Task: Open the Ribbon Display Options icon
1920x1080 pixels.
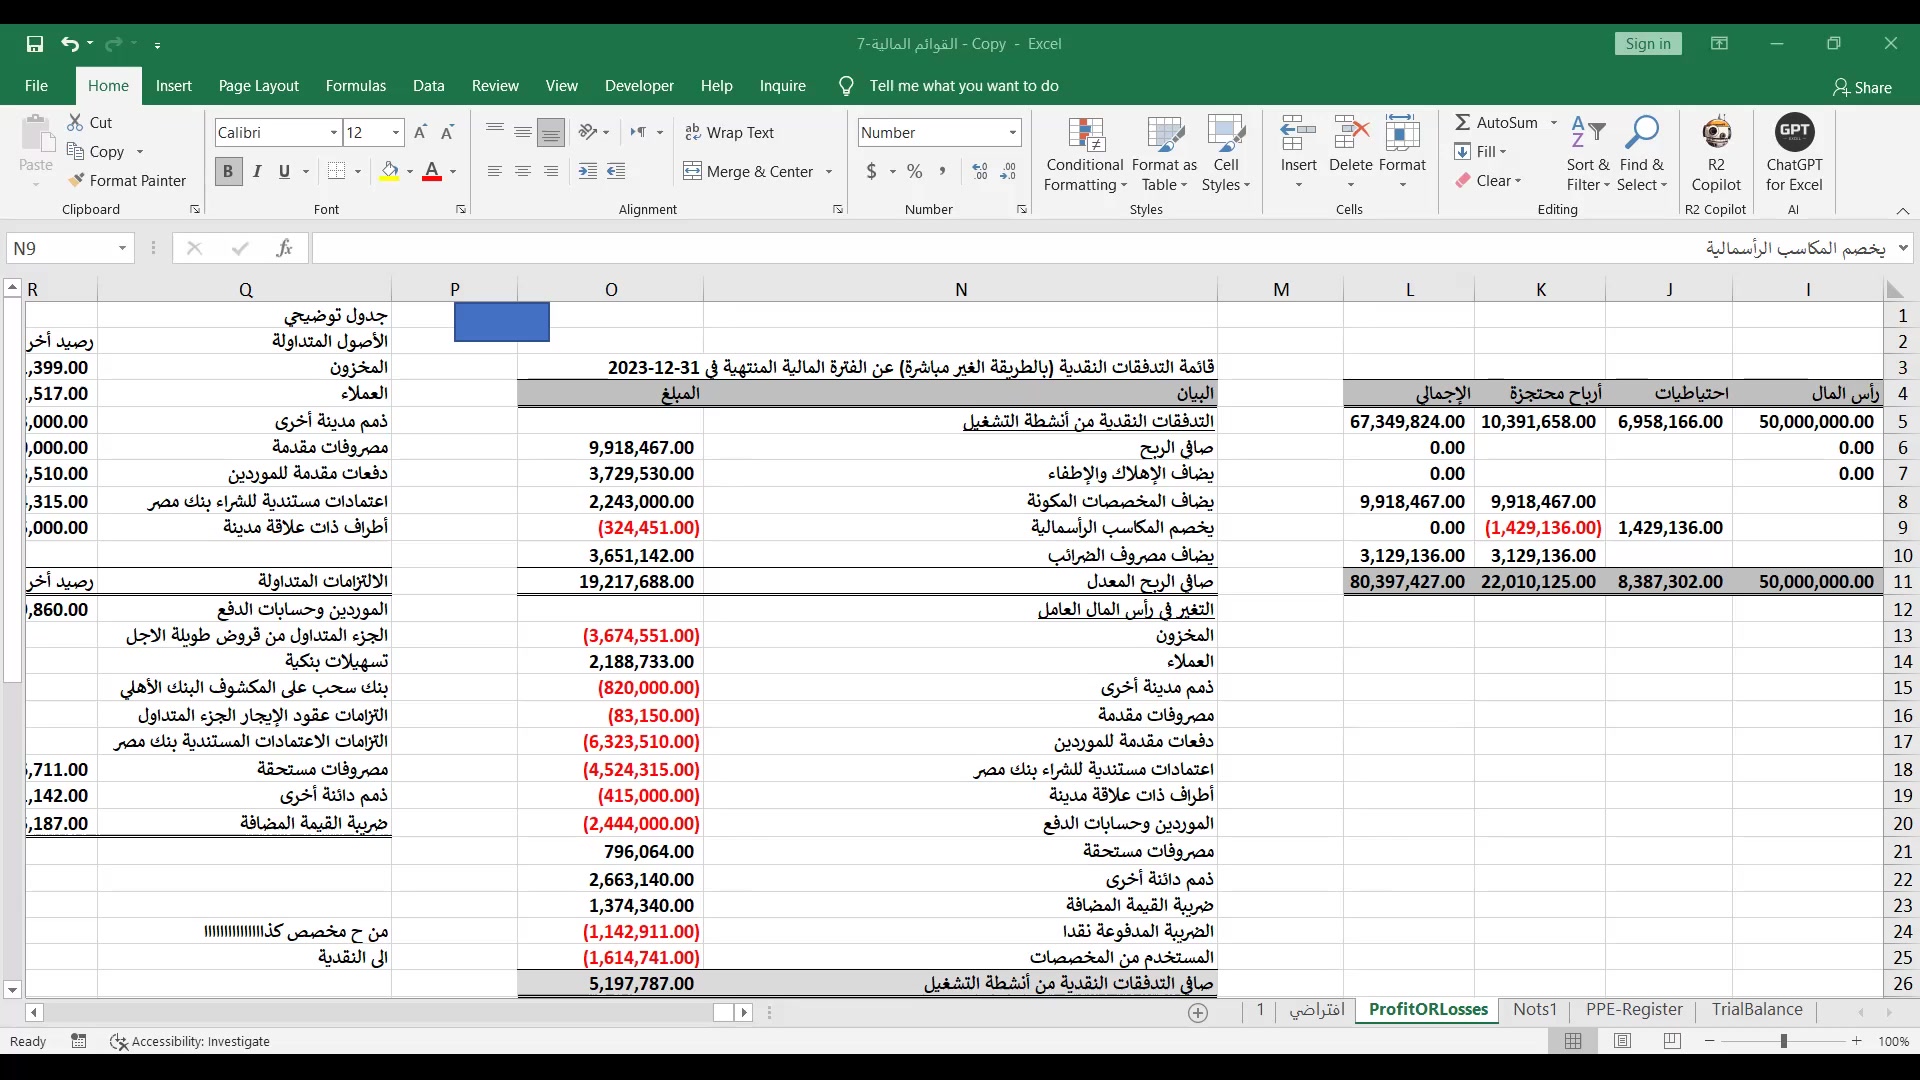Action: 1719,44
